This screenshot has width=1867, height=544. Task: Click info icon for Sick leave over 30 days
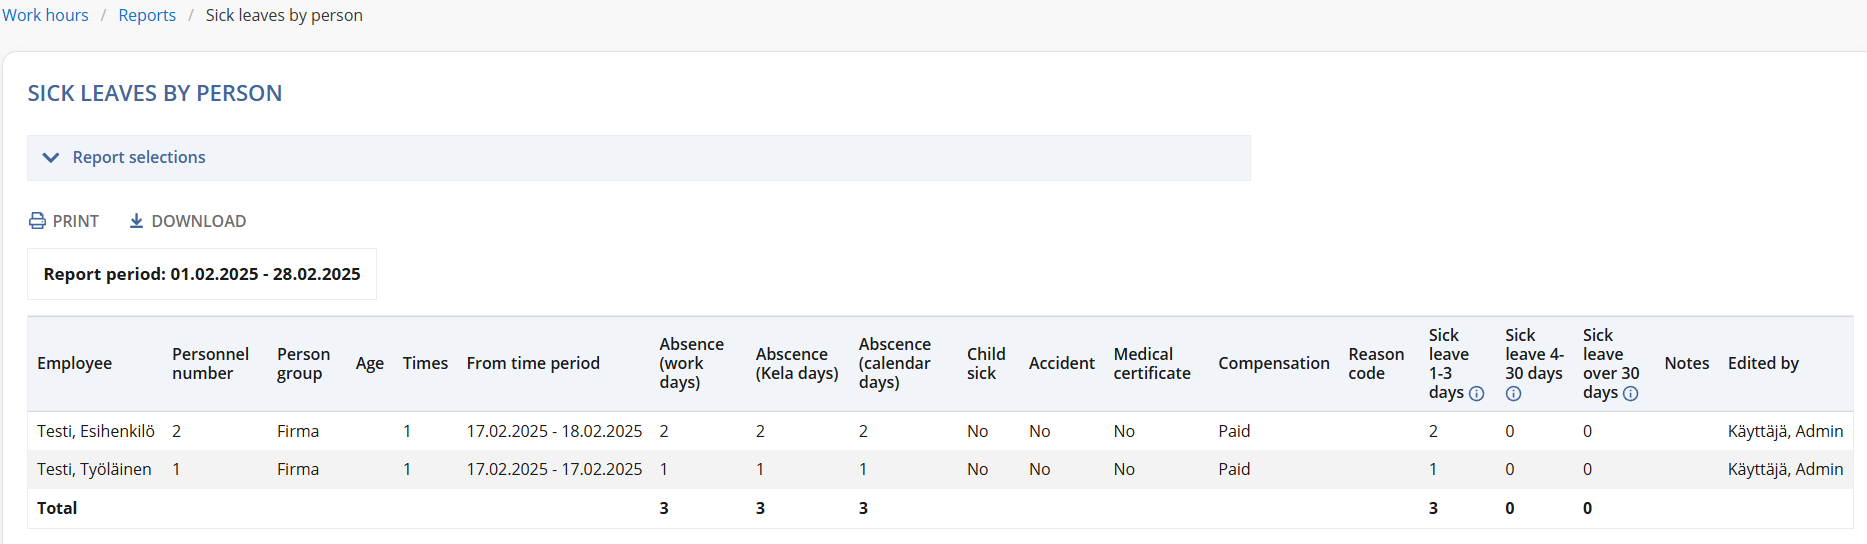1630,393
